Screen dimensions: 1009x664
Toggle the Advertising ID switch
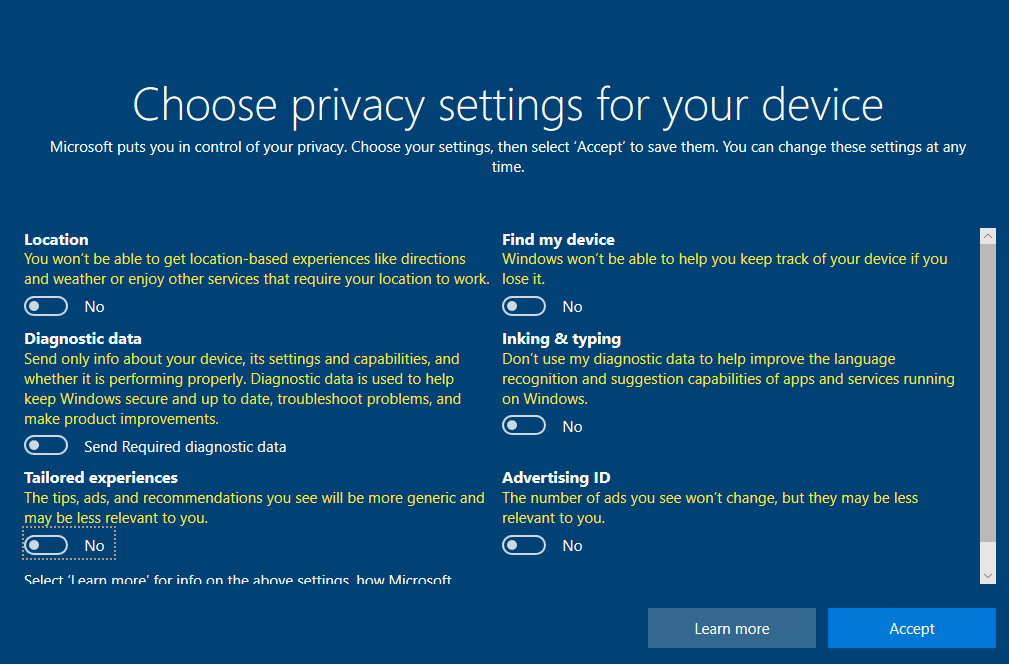(524, 545)
